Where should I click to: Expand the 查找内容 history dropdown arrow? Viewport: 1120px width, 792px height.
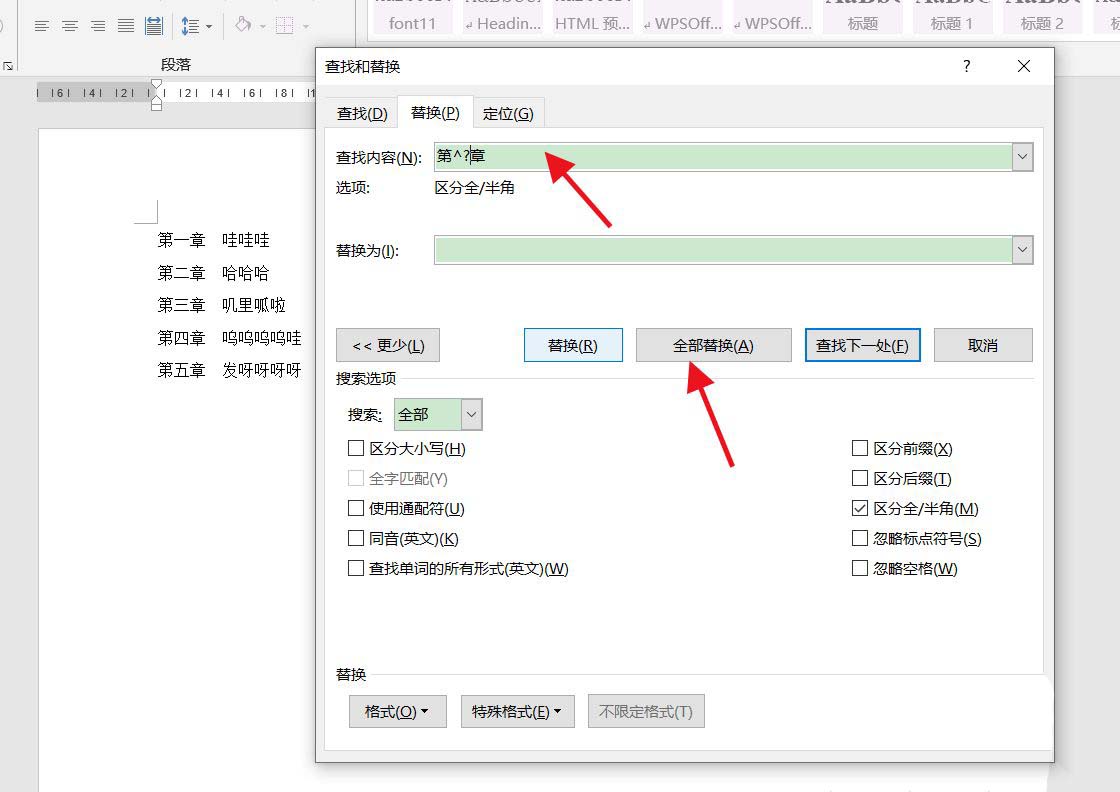(x=1022, y=157)
